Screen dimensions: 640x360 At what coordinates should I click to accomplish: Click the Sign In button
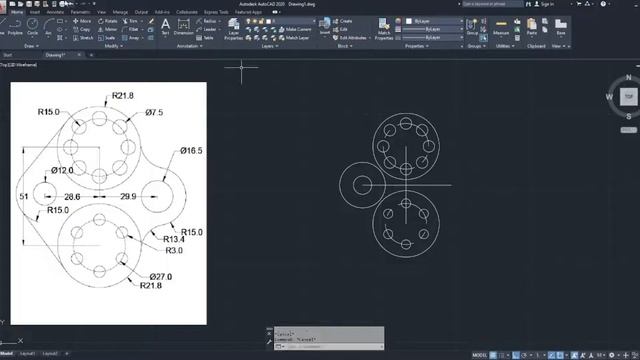tap(544, 4)
